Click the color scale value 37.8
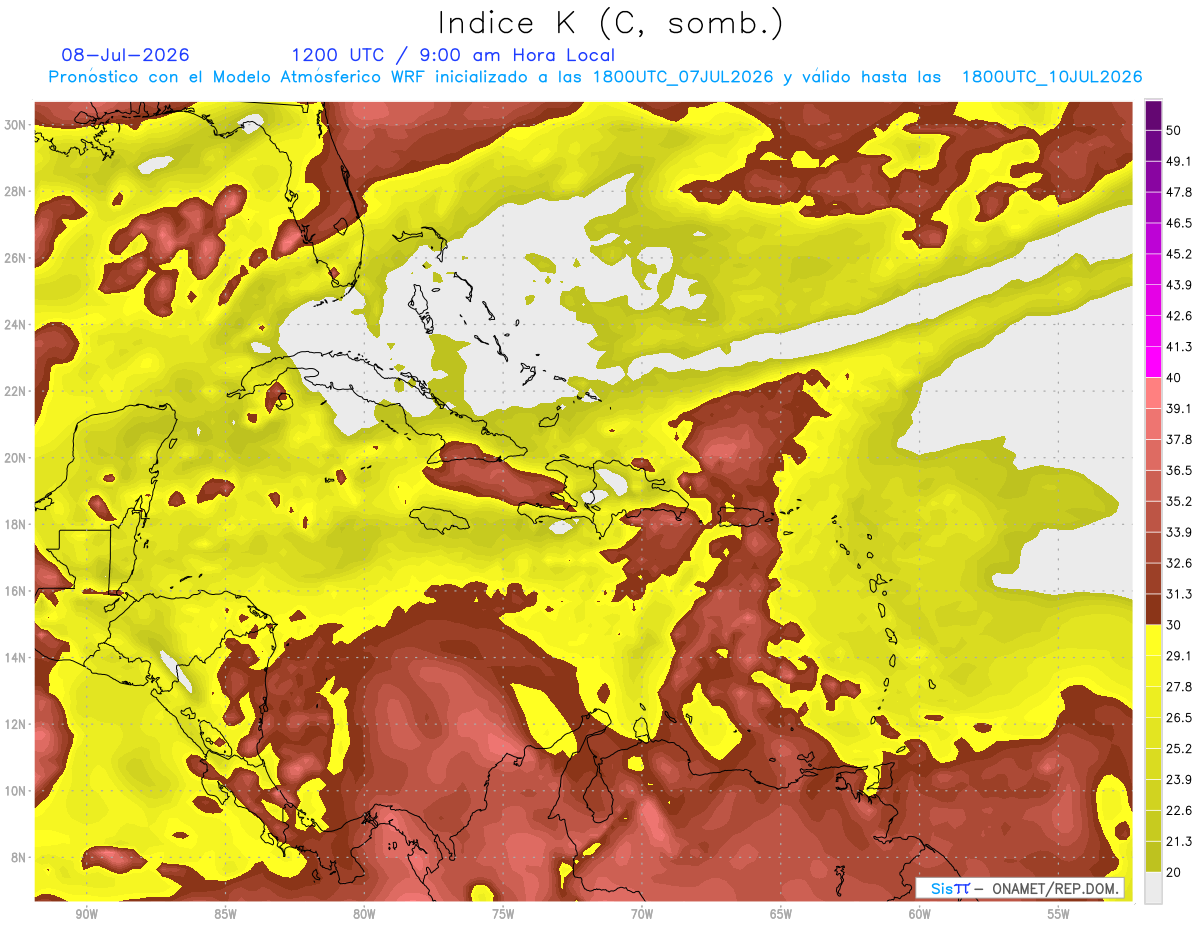 [x=1178, y=439]
